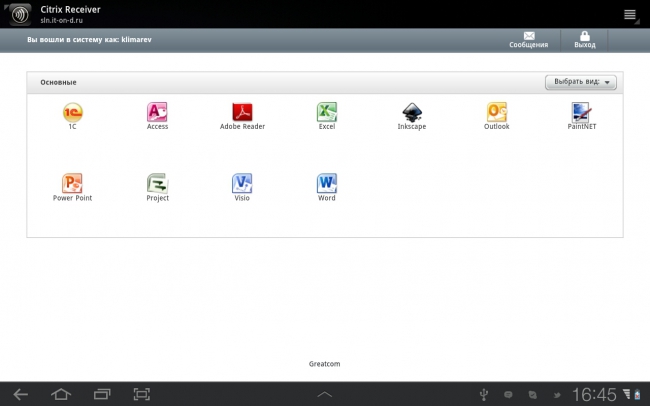This screenshot has height=406, width=650.
Task: Tap the USB status icon
Action: (x=483, y=394)
